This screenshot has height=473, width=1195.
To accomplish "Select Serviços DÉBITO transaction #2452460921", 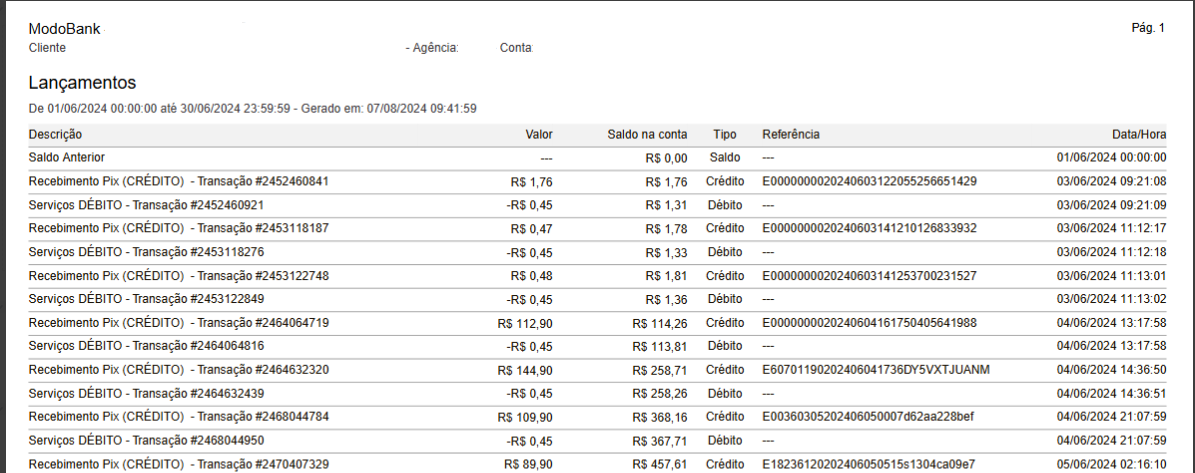I will (146, 205).
